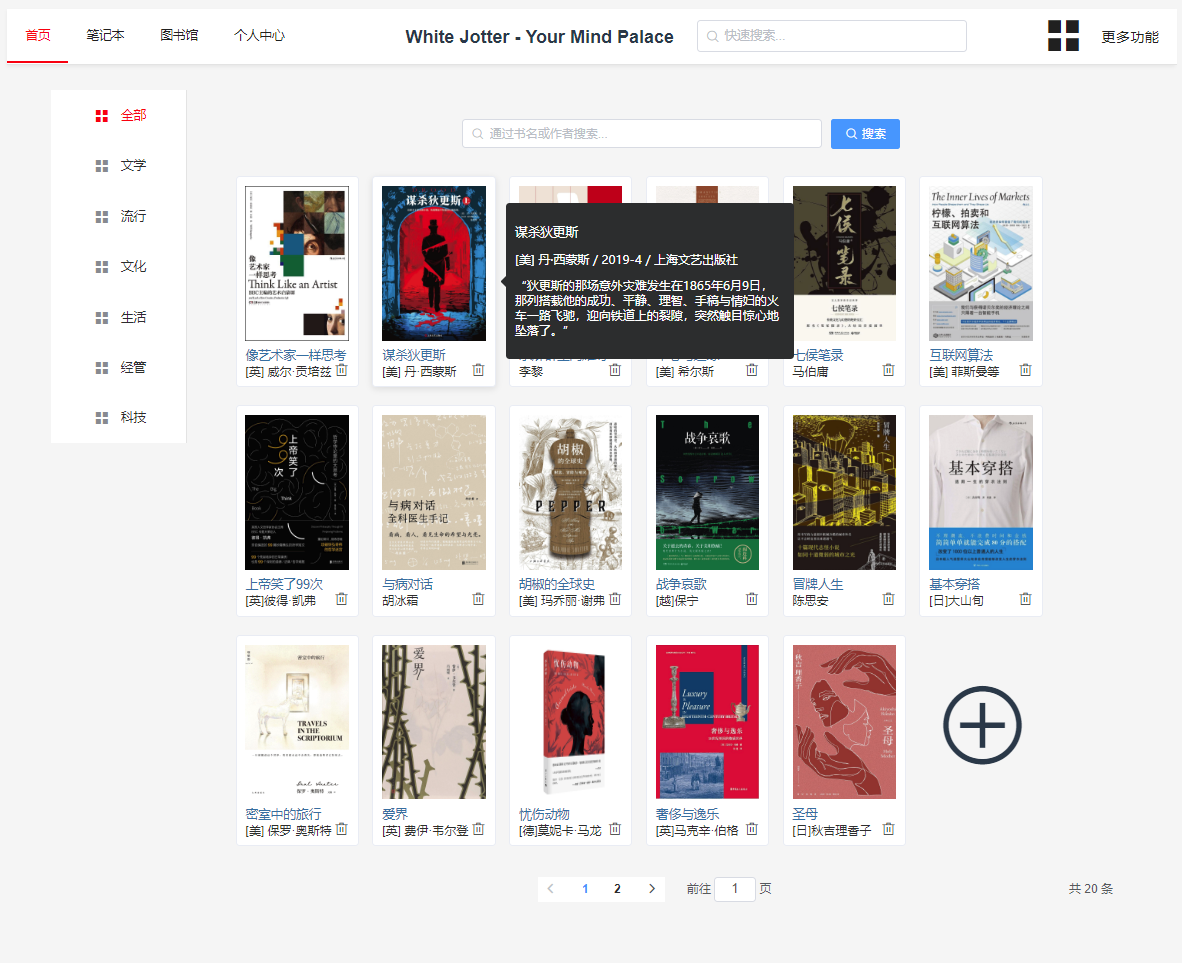1182x963 pixels.
Task: Open 上帝笑了99次 title link
Action: pos(284,584)
